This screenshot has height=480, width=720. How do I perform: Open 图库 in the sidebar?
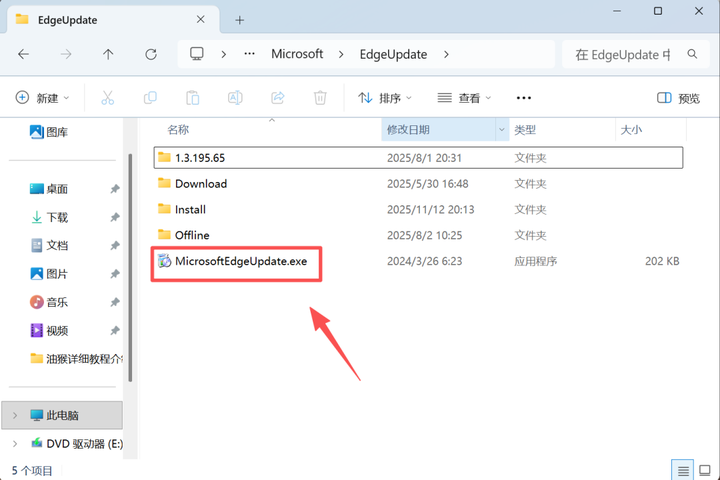click(49, 132)
